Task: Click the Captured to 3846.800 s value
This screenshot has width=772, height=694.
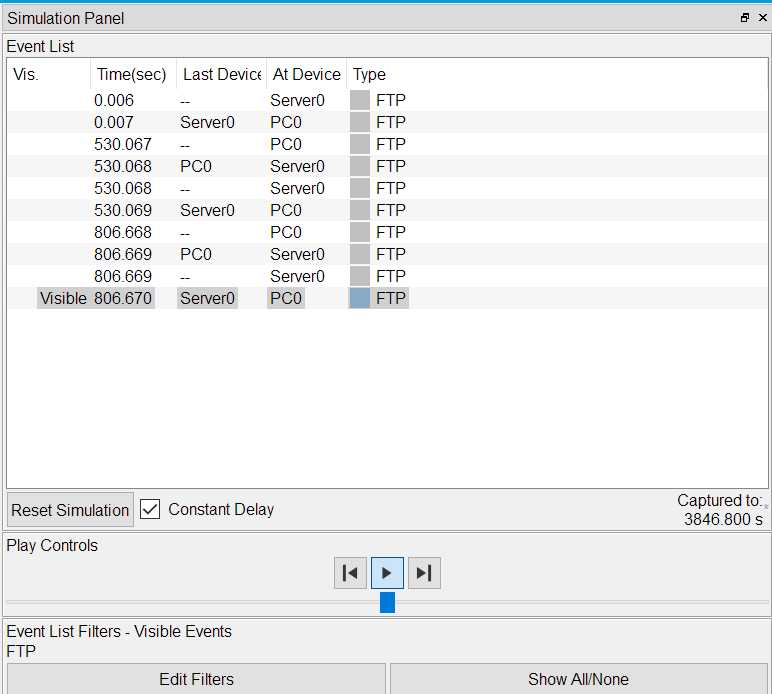Action: [723, 519]
